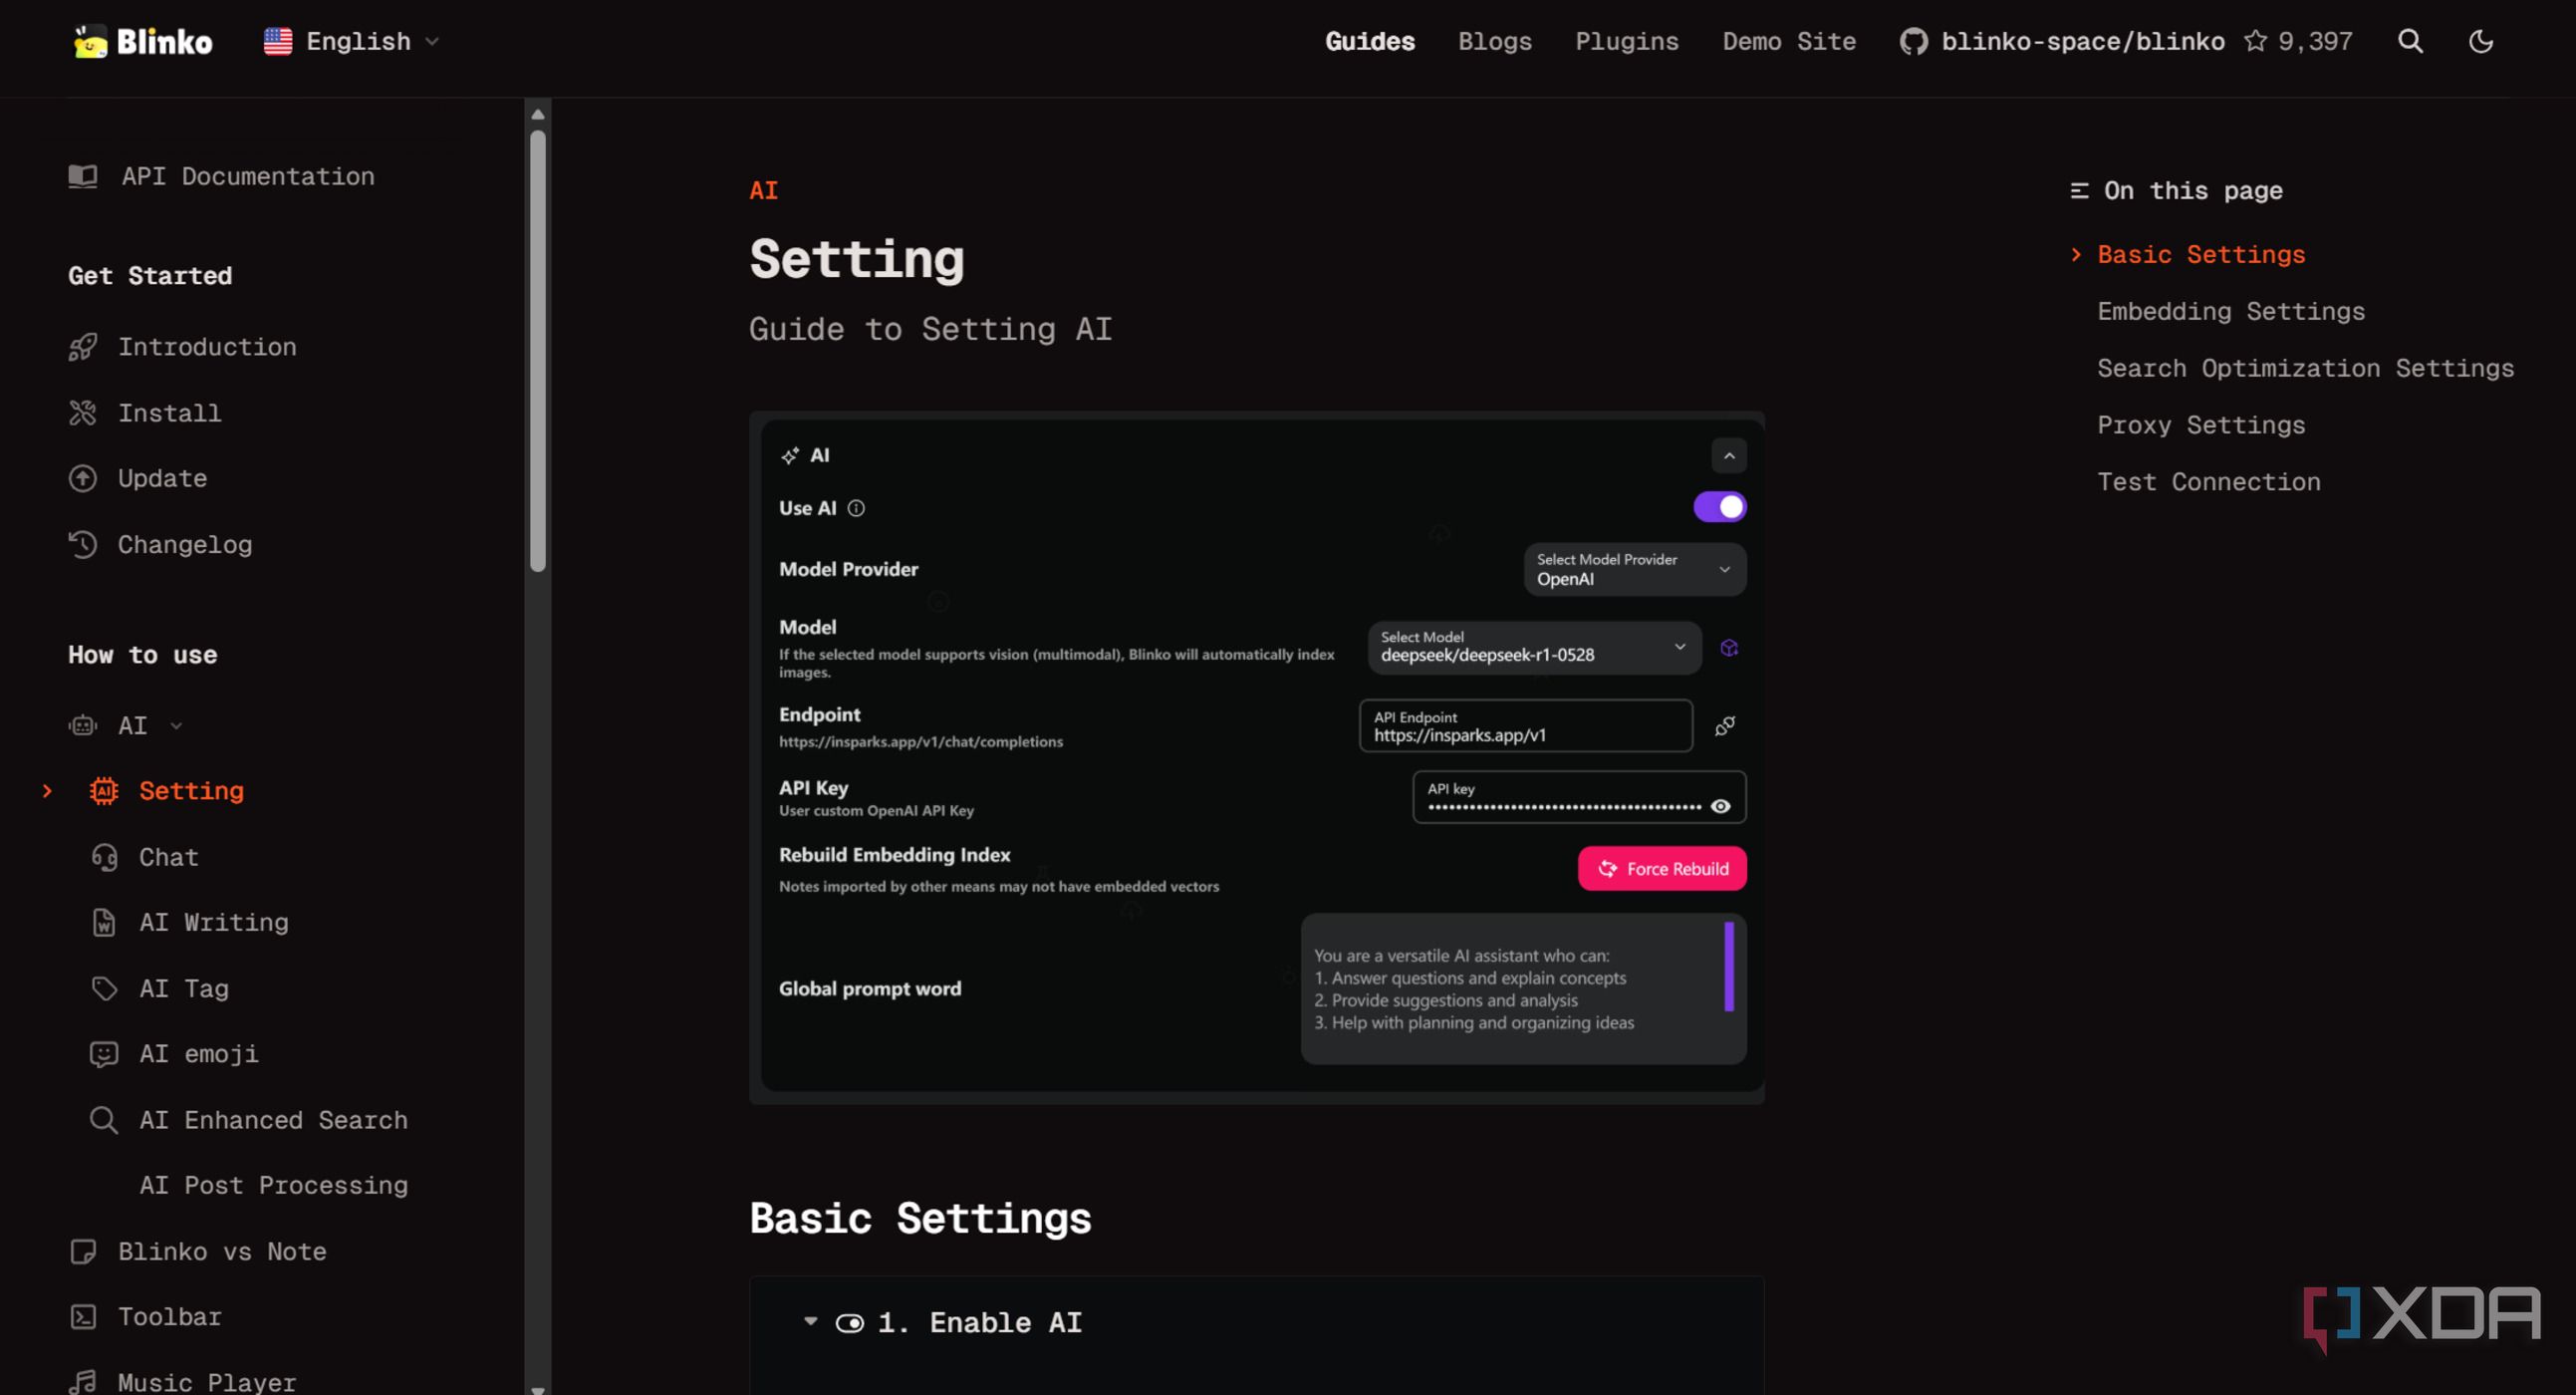Screen dimensions: 2576x1395
Task: Open the AI Writing document icon
Action: click(103, 922)
